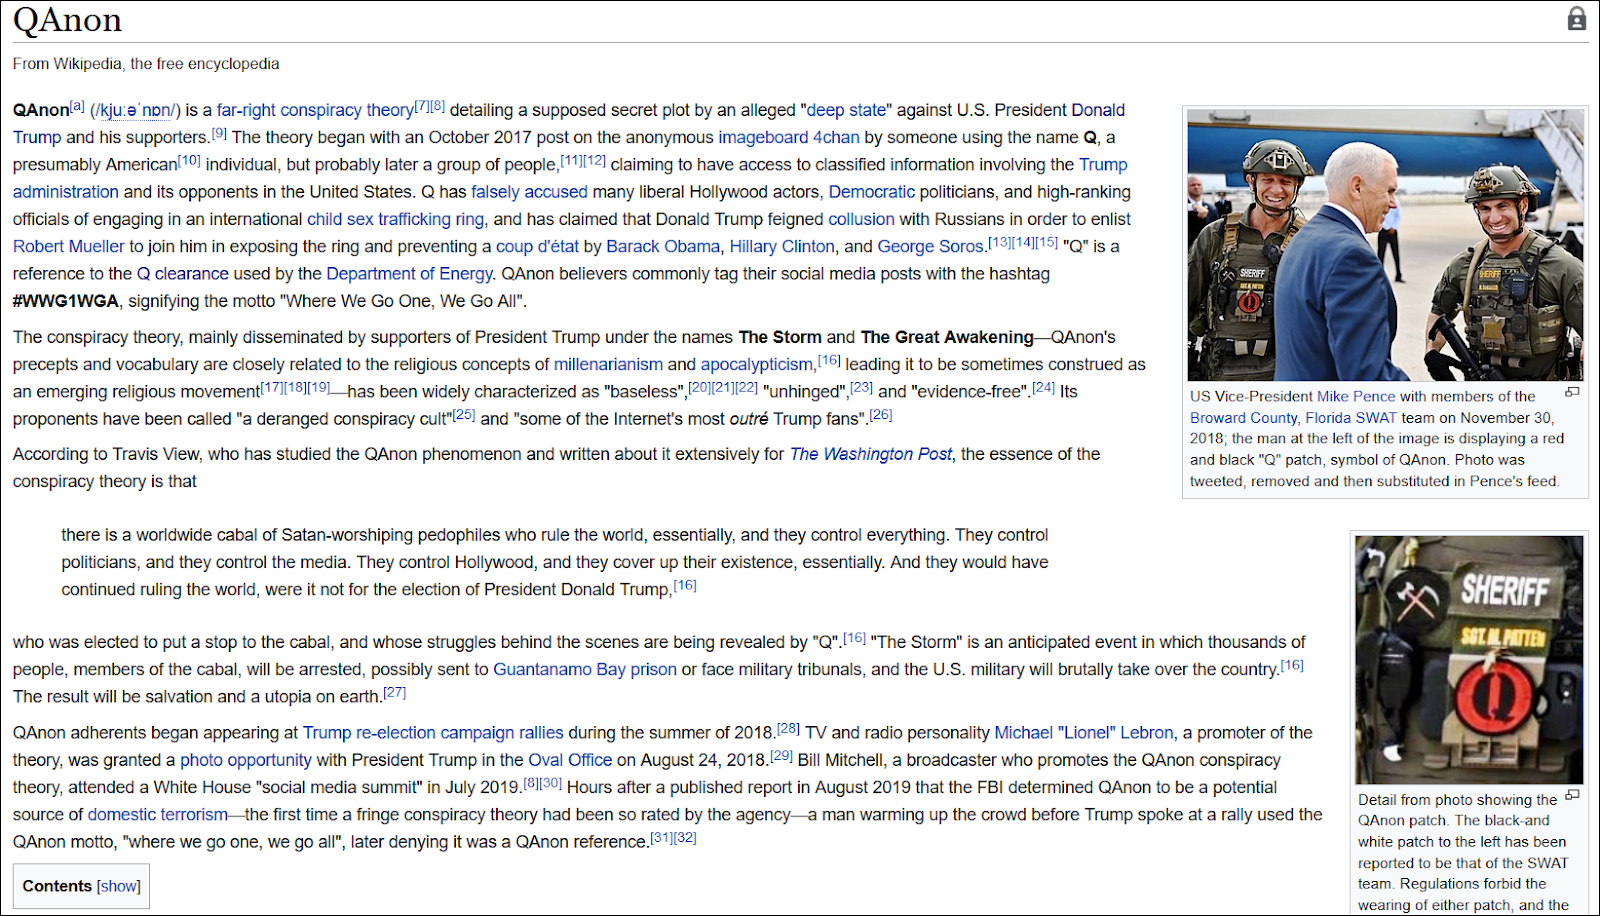Click the bold #WWG1WGA hashtag text
The image size is (1600, 916).
coord(66,301)
